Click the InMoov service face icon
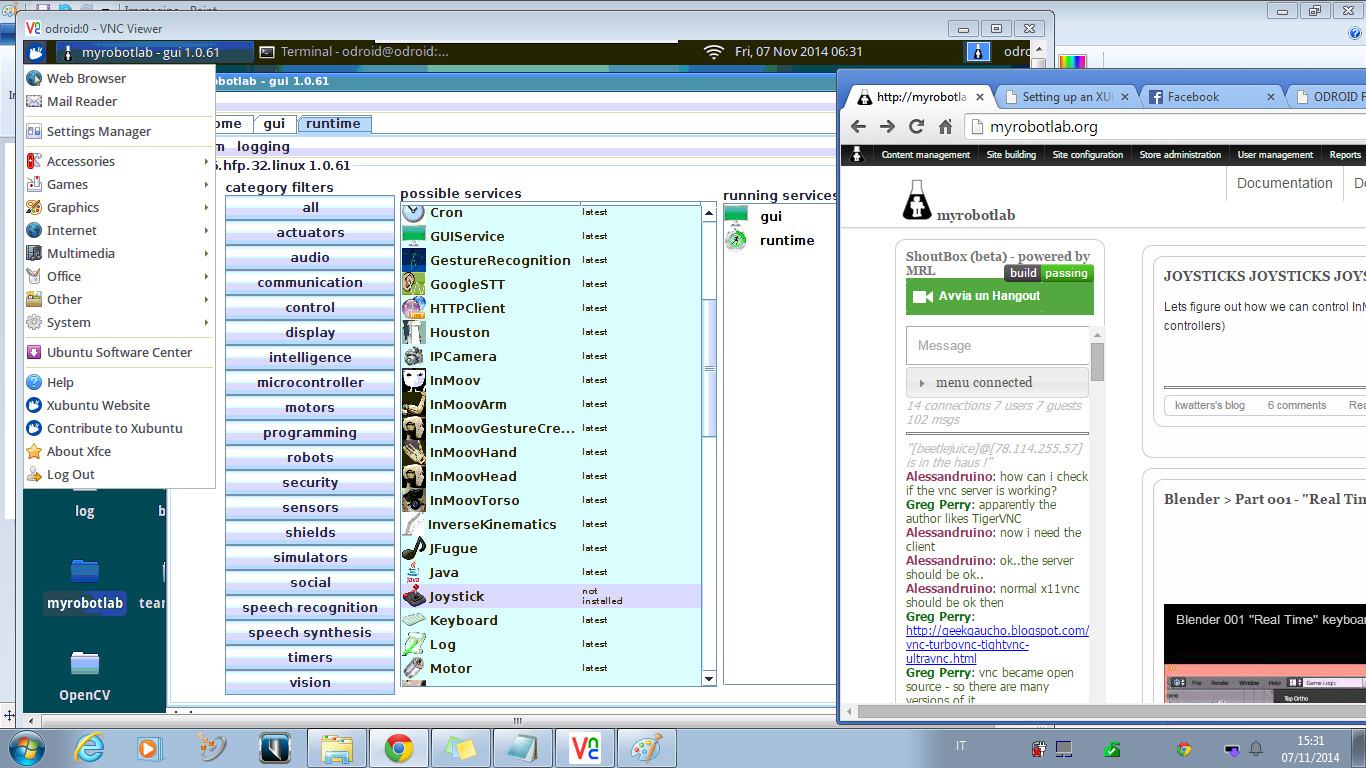The height and width of the screenshot is (768, 1366). click(414, 380)
